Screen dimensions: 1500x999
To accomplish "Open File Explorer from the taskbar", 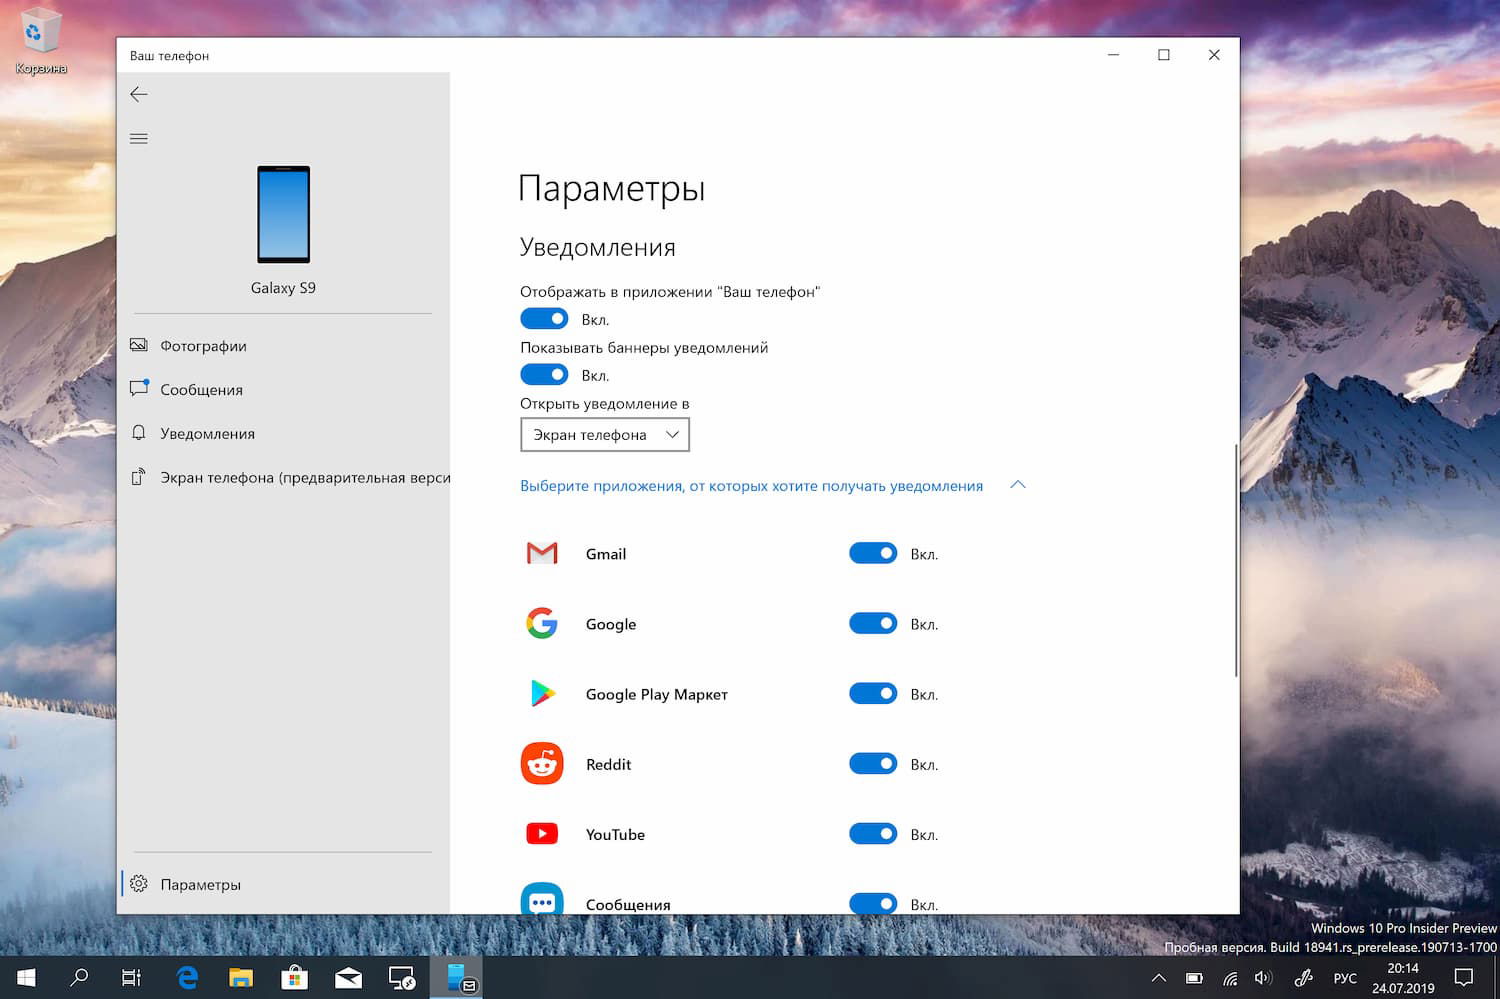I will click(241, 977).
